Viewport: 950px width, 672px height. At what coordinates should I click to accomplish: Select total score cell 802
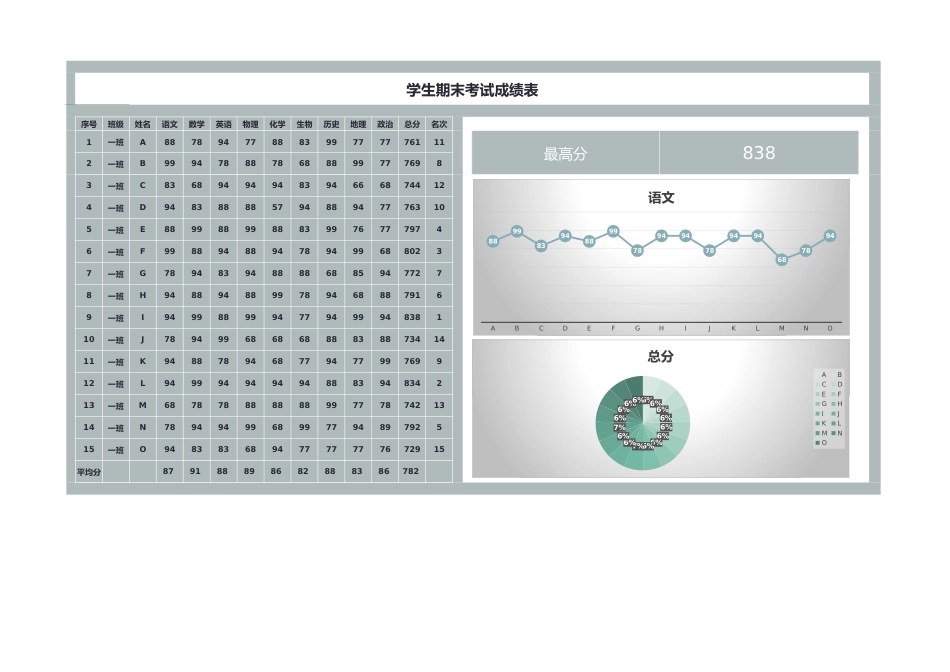click(412, 251)
